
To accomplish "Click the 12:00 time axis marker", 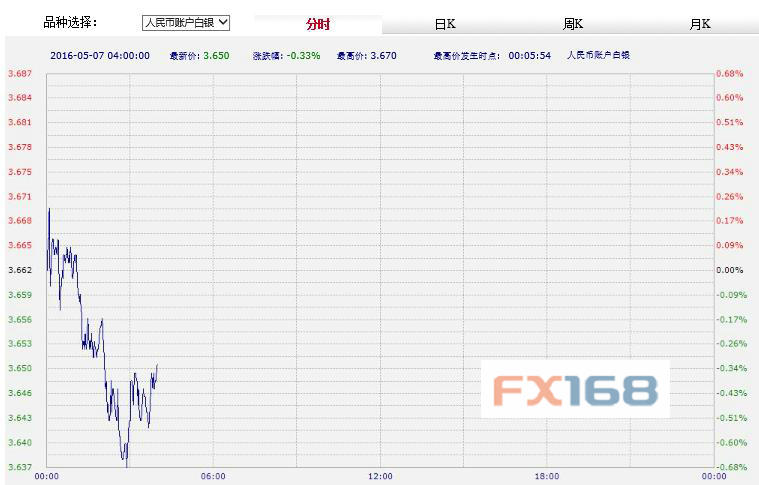I will tap(380, 476).
